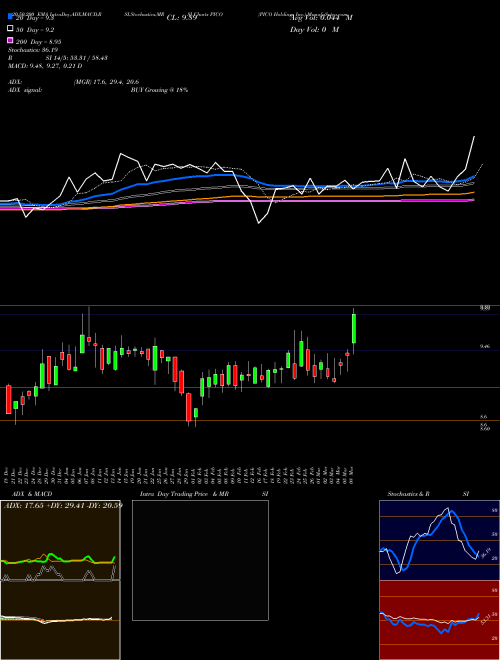The image size is (500, 660).
Task: Click the ADX '(MGR) 17.6, 29.4, 20.6' values
Action: 106,82
